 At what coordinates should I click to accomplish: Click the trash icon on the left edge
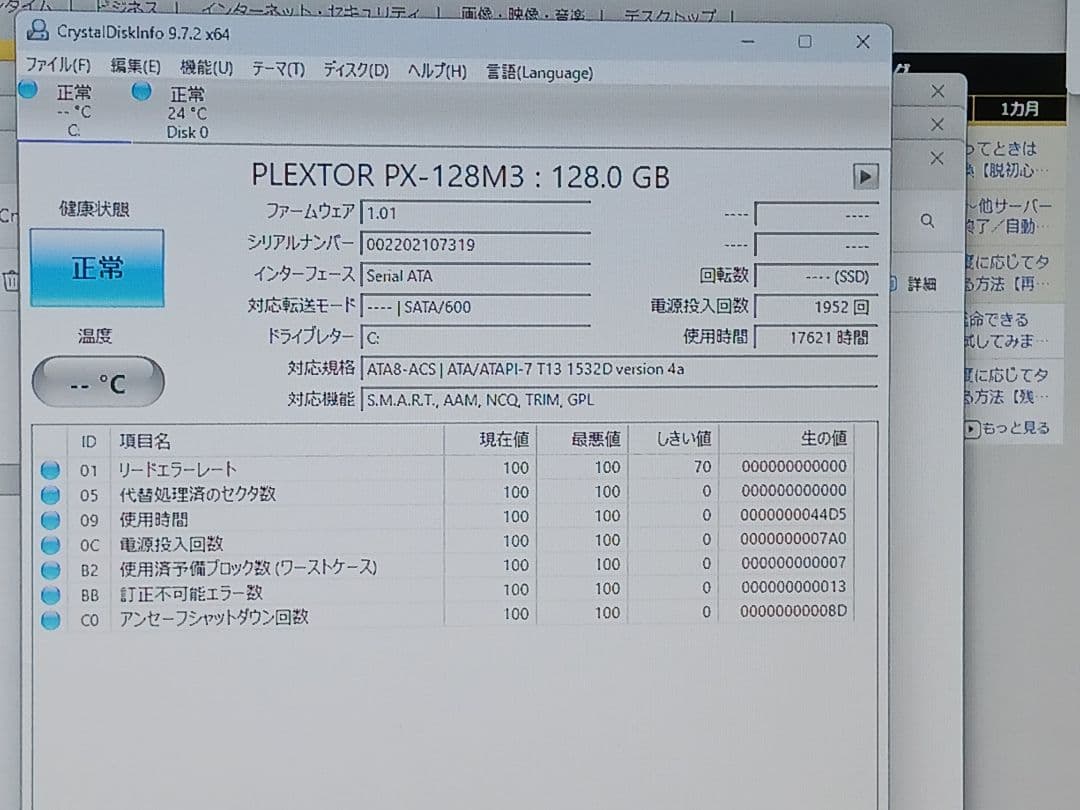10,281
